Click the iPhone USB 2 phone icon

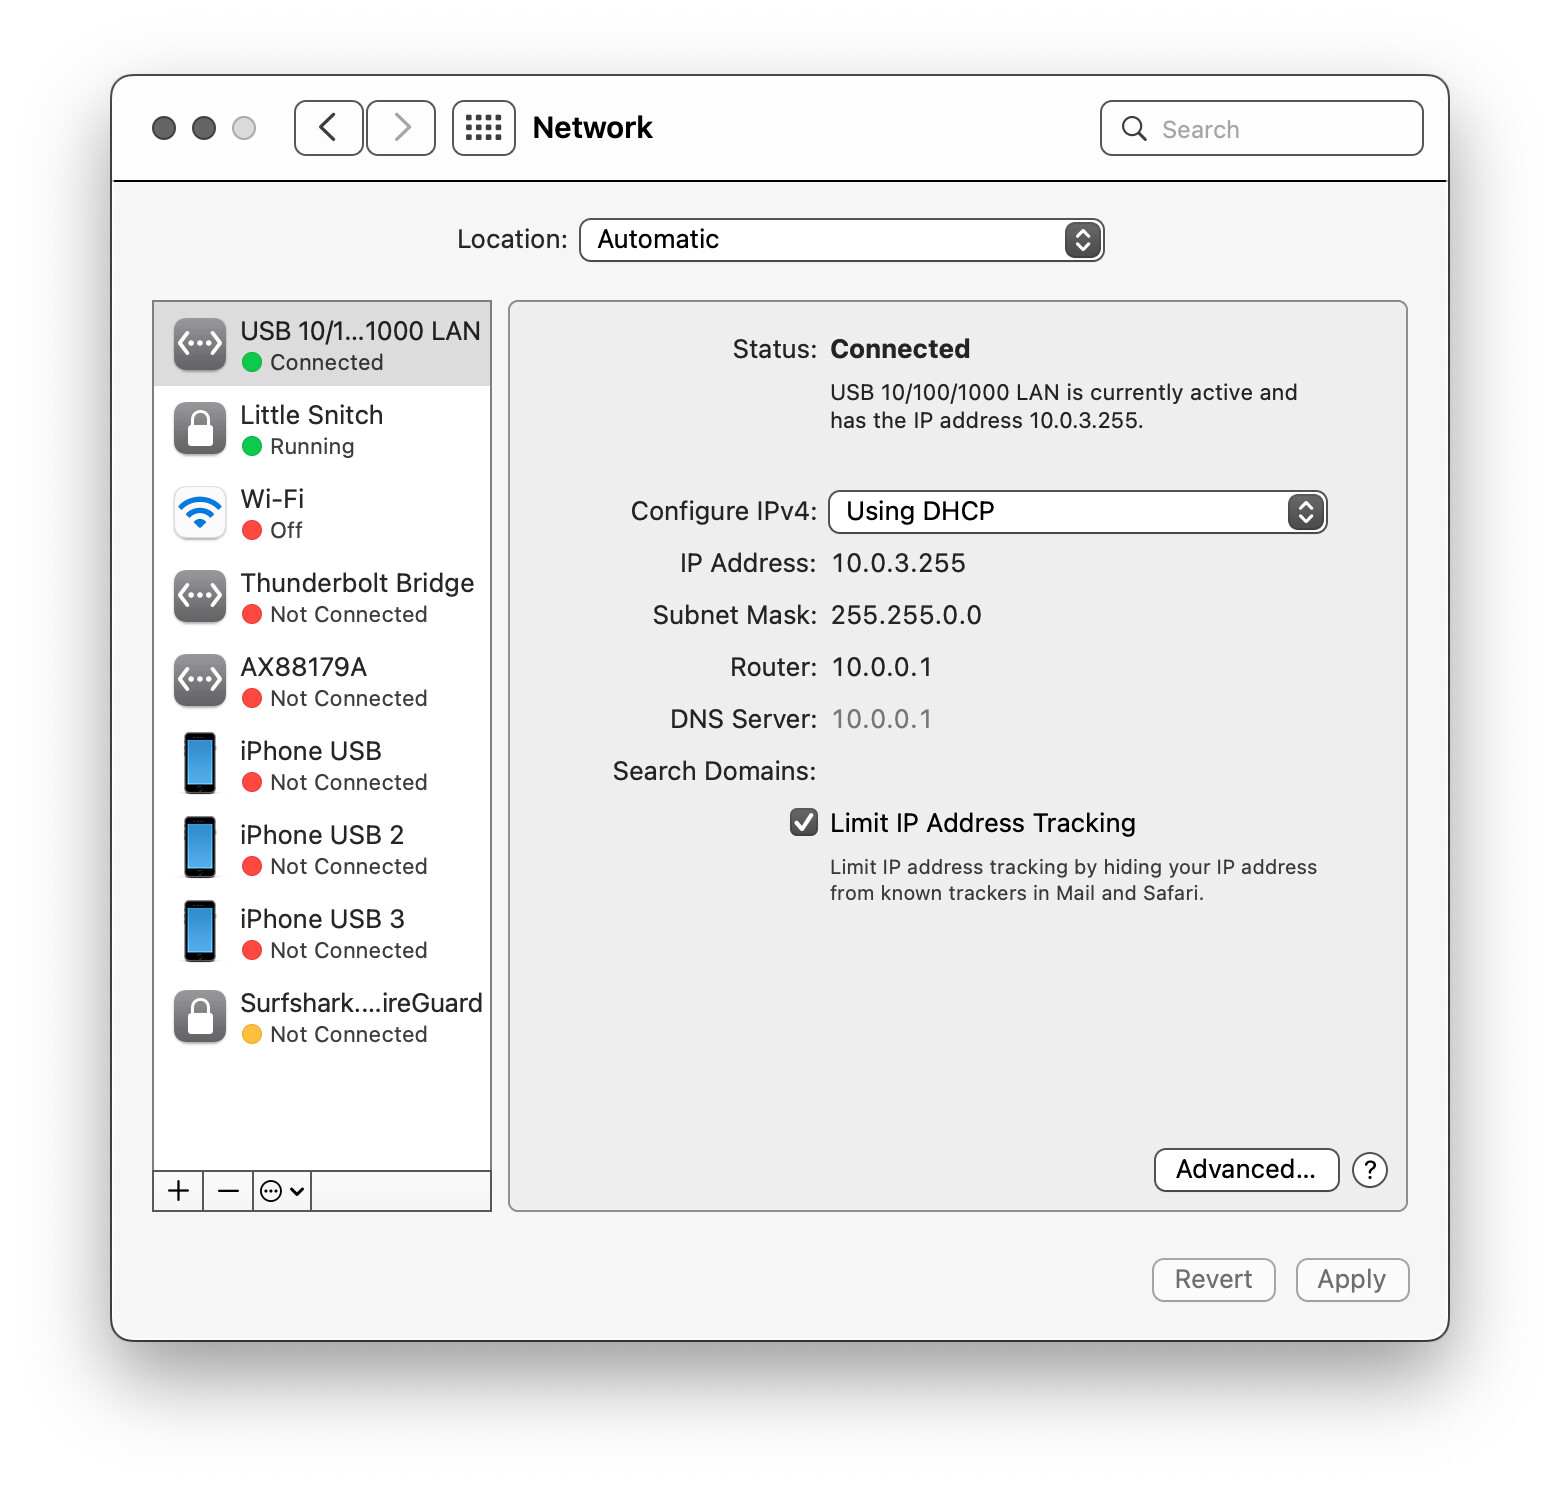tap(200, 848)
